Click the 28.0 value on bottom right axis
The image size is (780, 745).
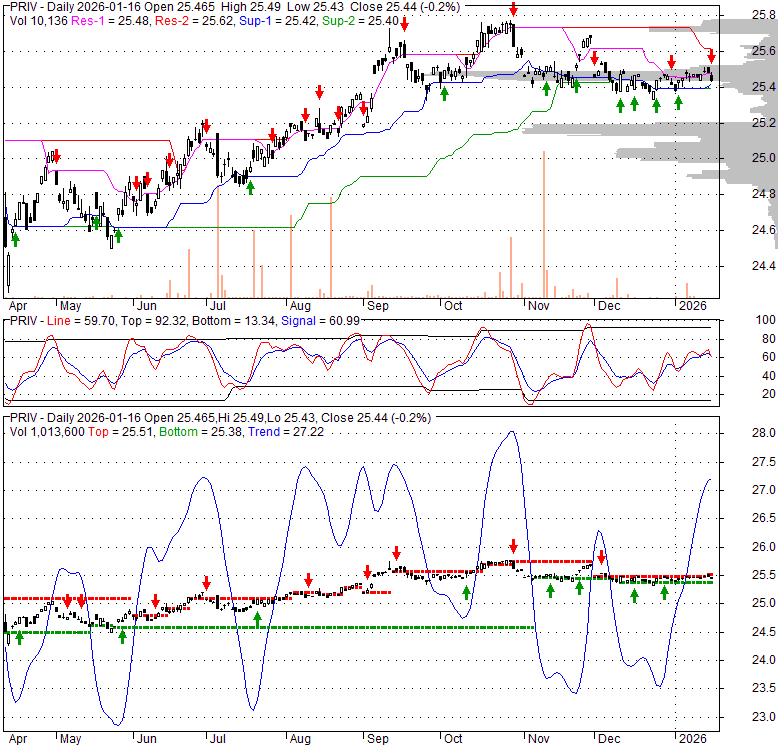(x=763, y=433)
